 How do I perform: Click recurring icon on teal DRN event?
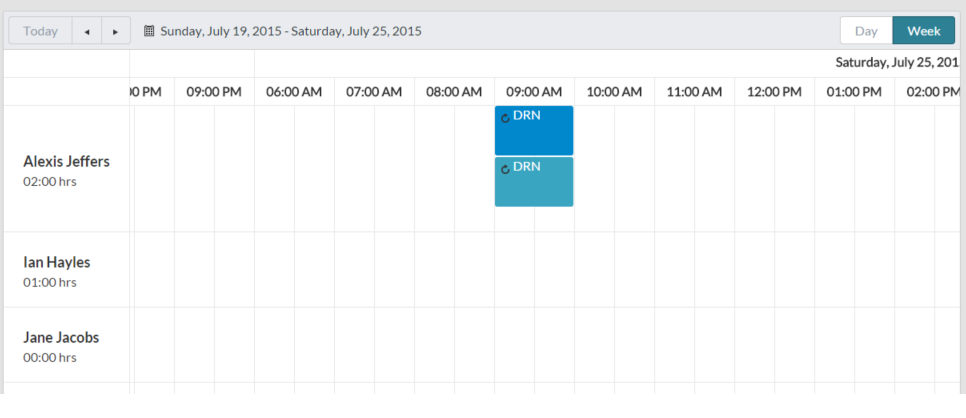[x=505, y=169]
